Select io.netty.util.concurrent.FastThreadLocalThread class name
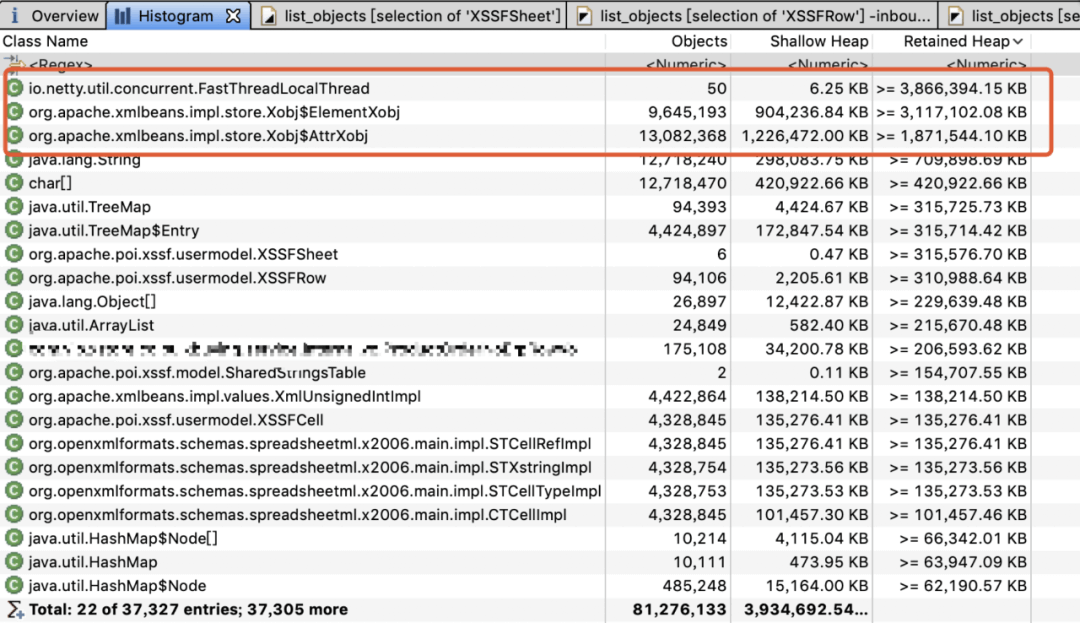The image size is (1080, 623). (199, 88)
